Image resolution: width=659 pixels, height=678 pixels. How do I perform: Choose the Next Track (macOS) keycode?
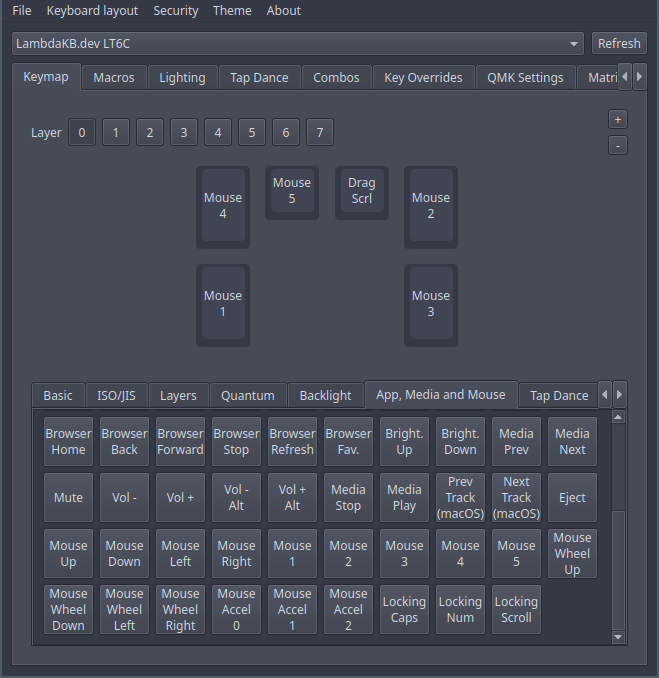[516, 498]
